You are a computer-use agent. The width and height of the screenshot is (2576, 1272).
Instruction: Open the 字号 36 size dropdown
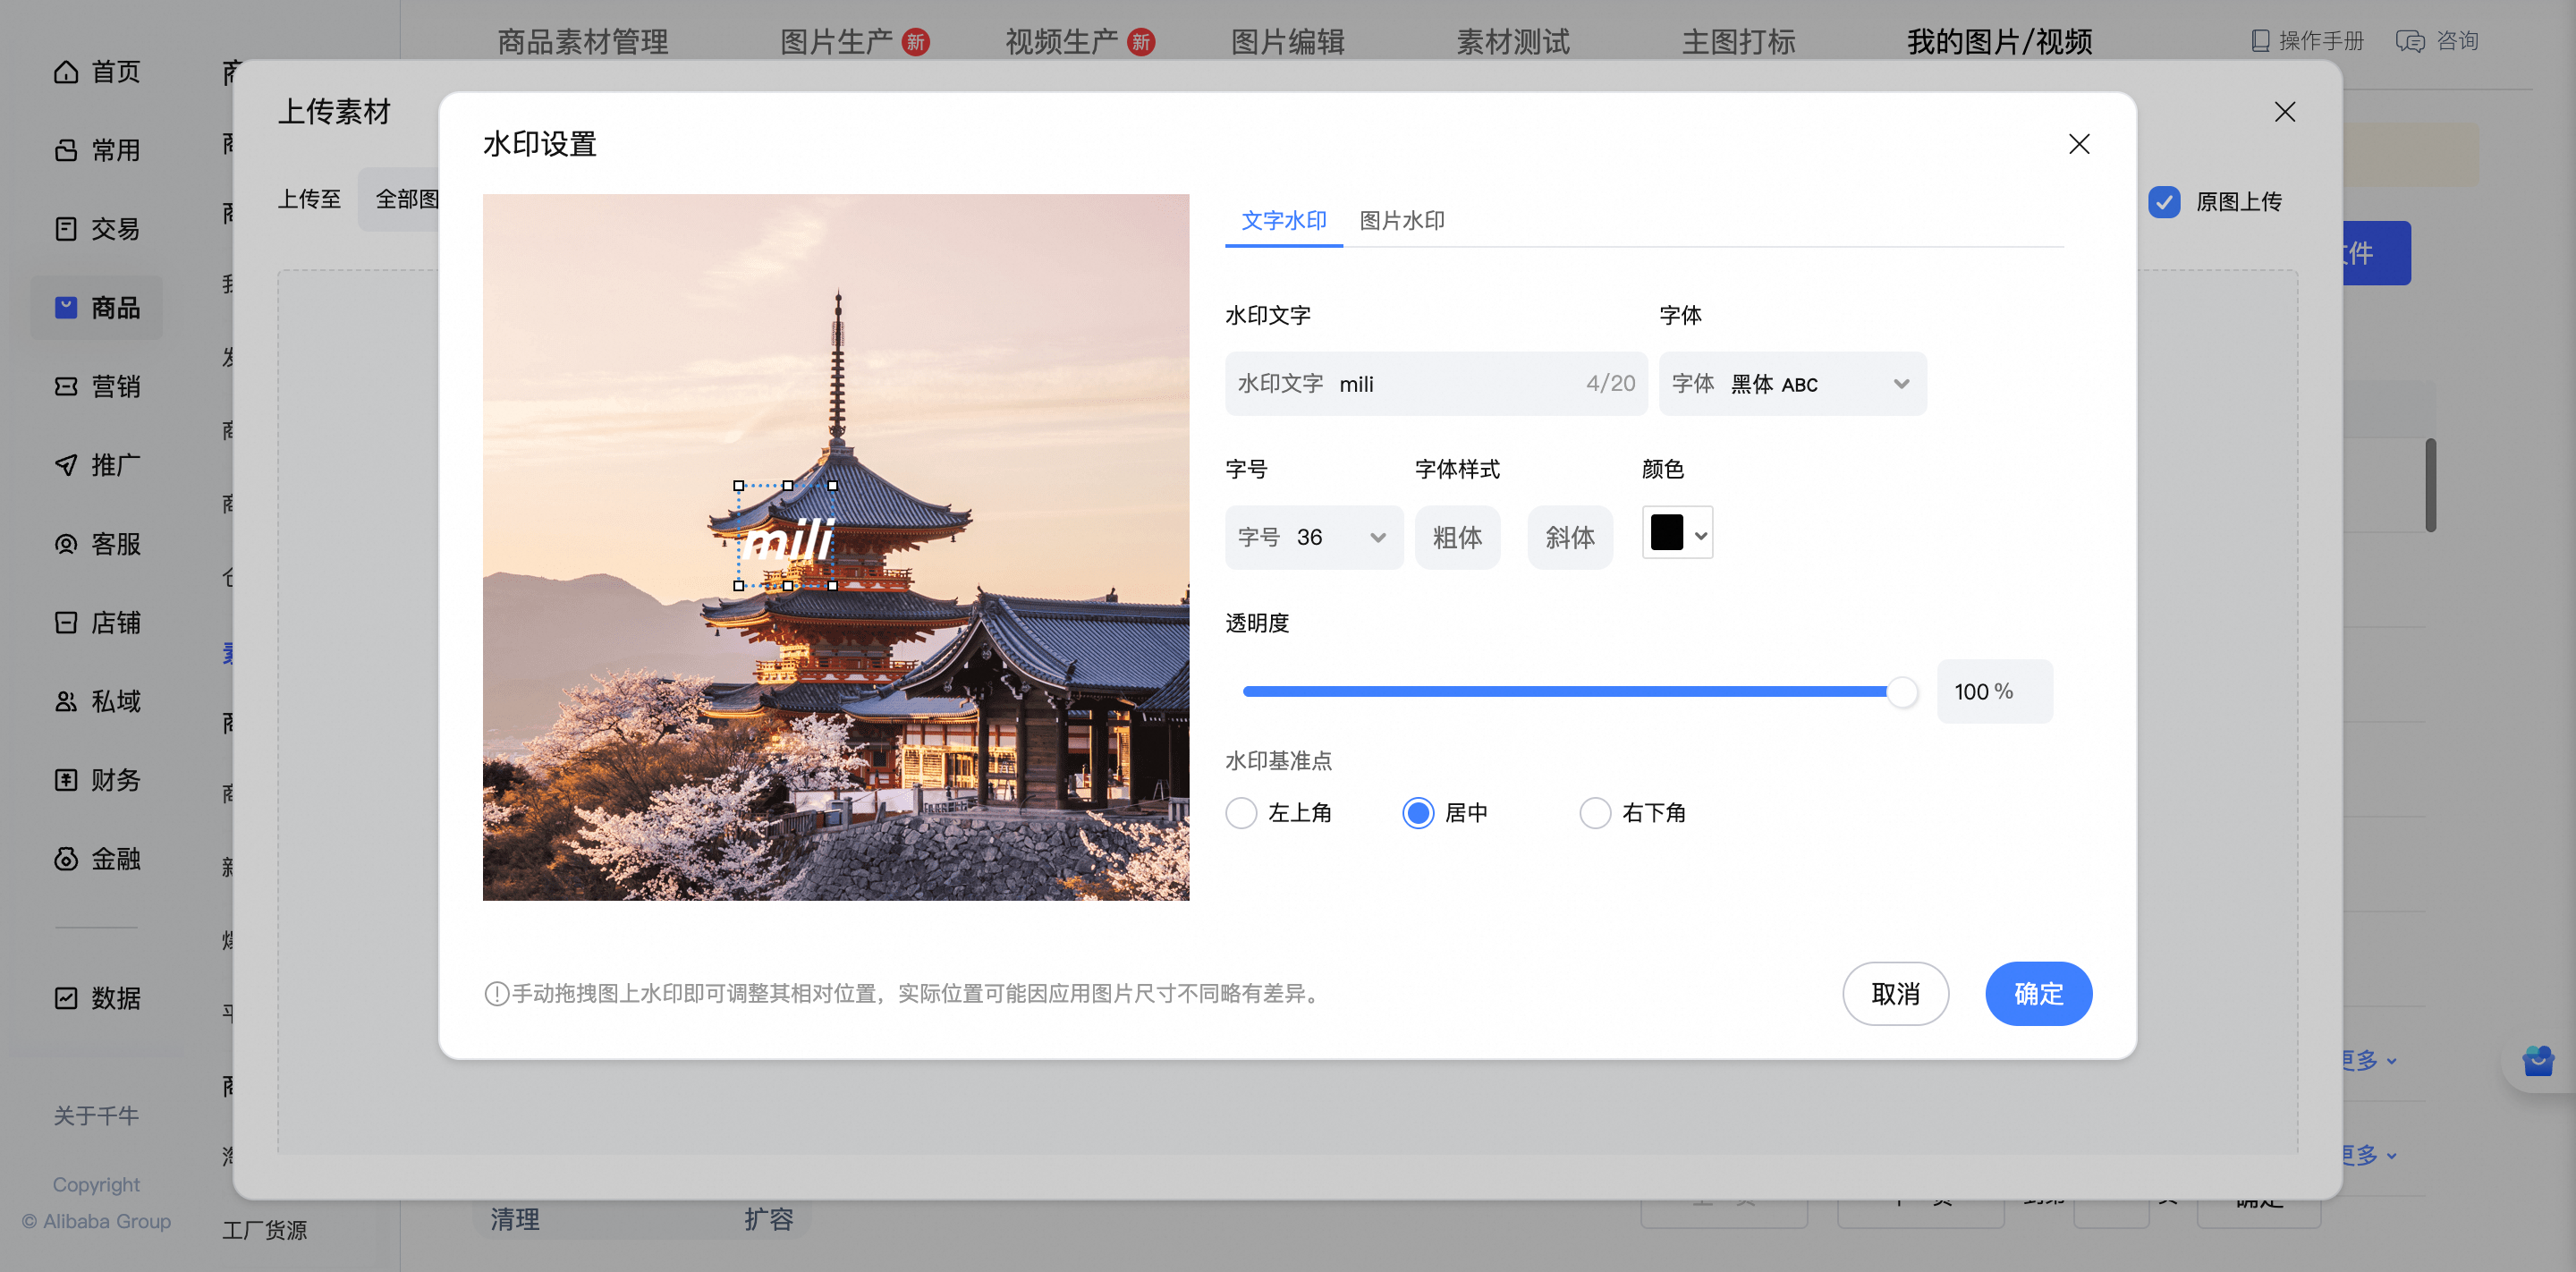point(1314,538)
